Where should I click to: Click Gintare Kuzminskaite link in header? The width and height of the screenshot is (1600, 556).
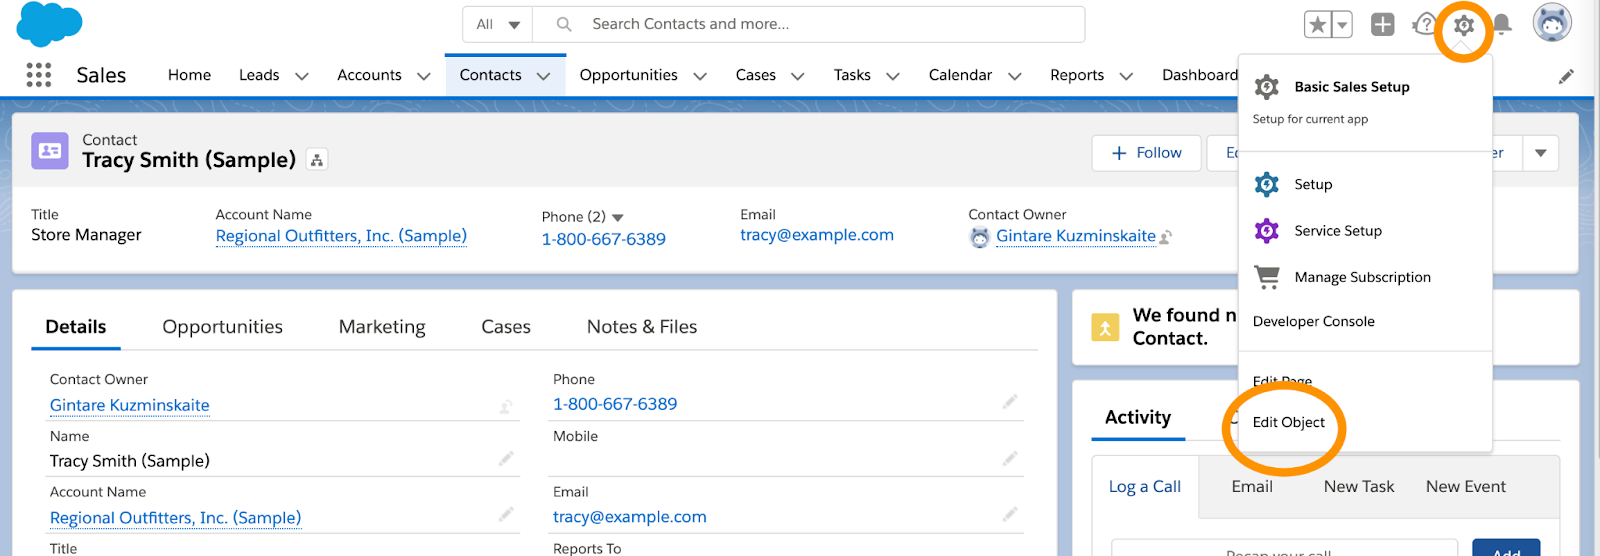pyautogui.click(x=1076, y=236)
